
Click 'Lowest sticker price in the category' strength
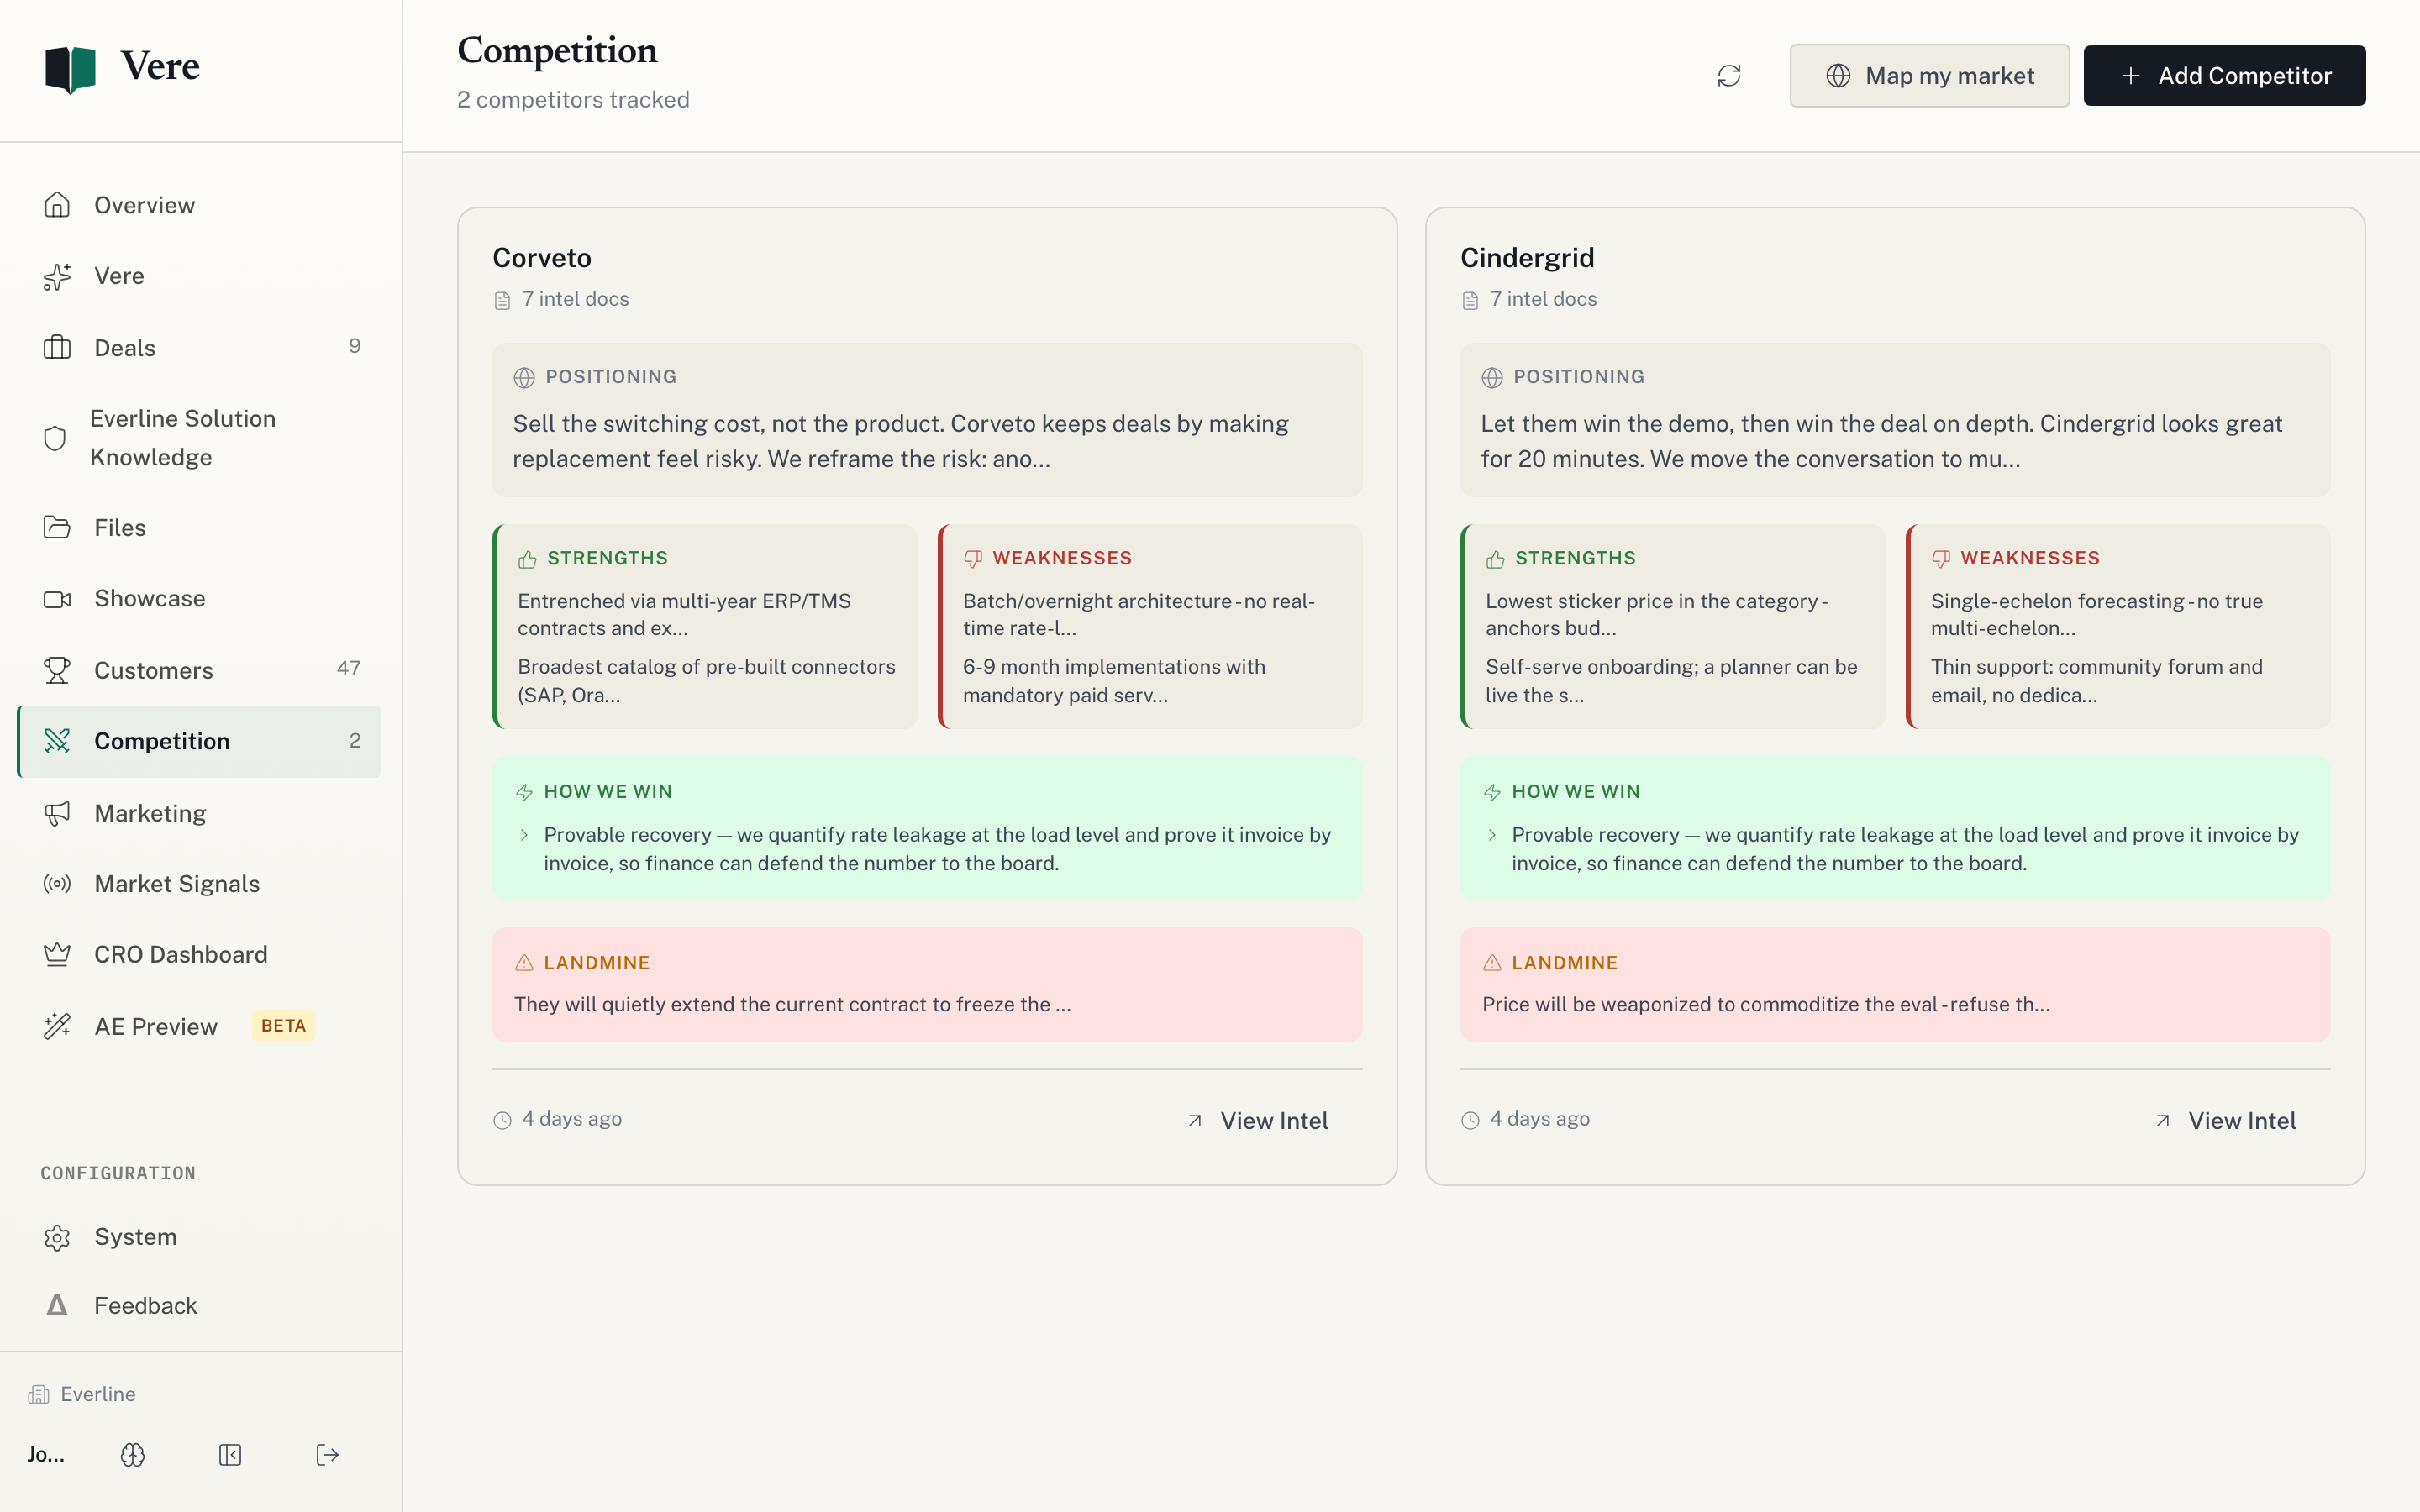tap(1656, 614)
